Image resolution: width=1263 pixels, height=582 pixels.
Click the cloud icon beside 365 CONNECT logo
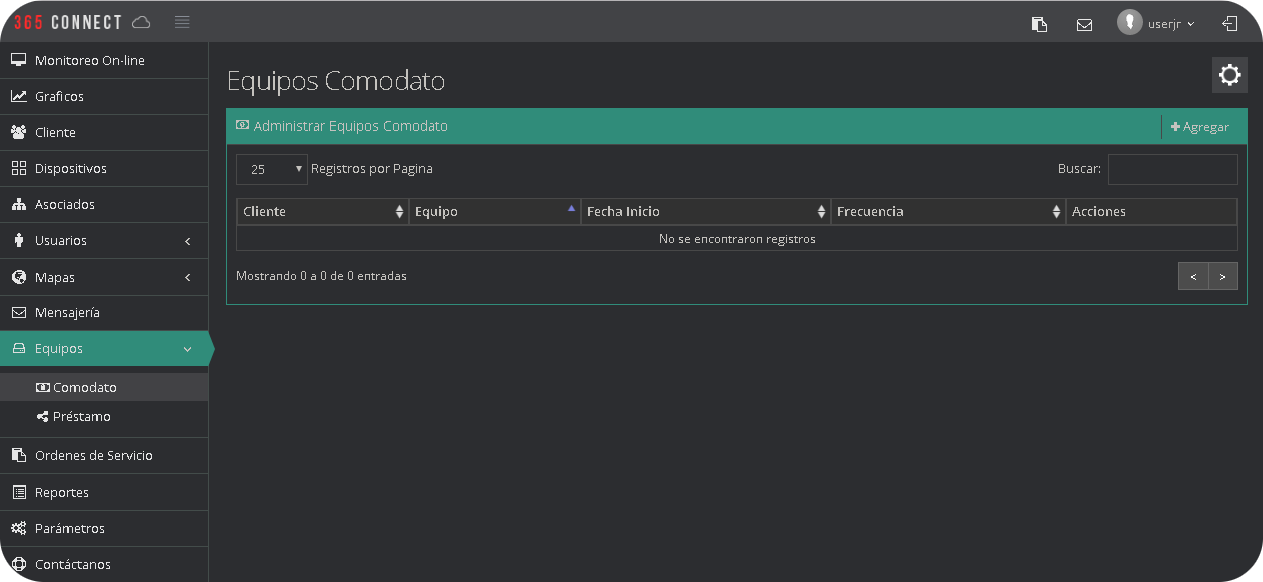141,21
